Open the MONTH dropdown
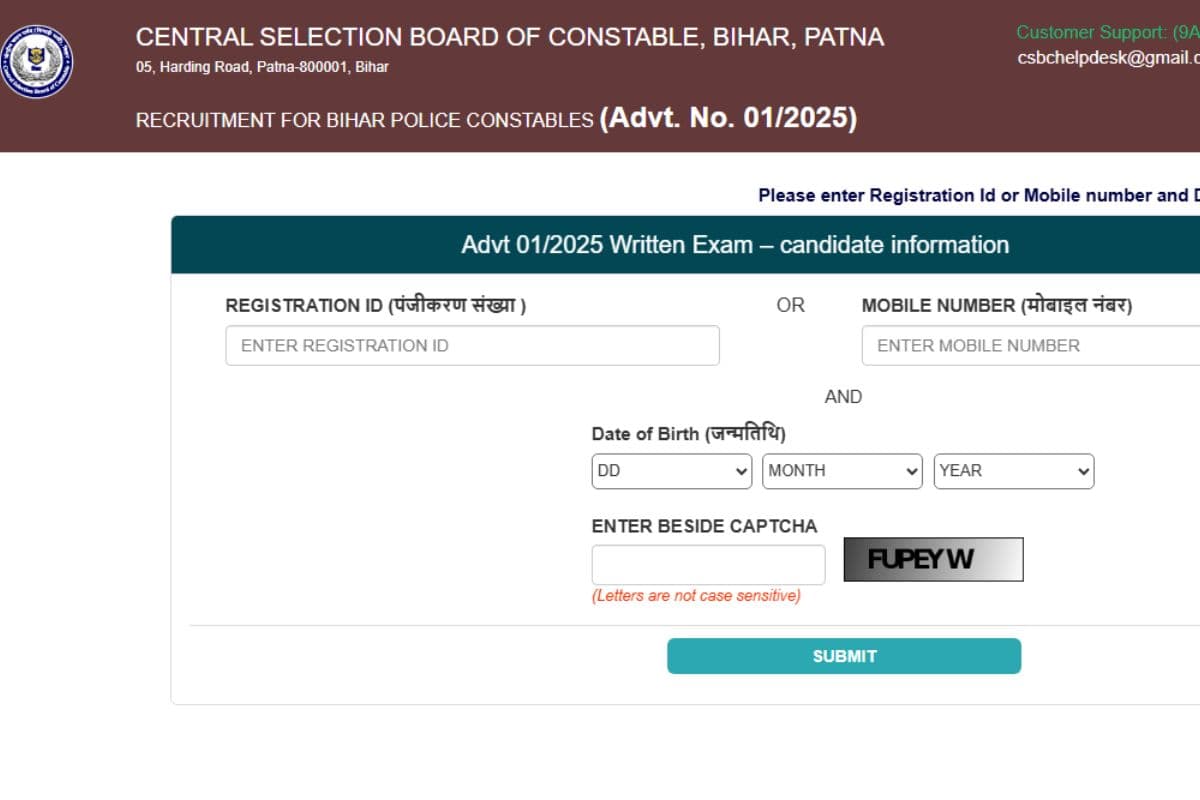Viewport: 1200px width, 800px height. click(x=841, y=471)
